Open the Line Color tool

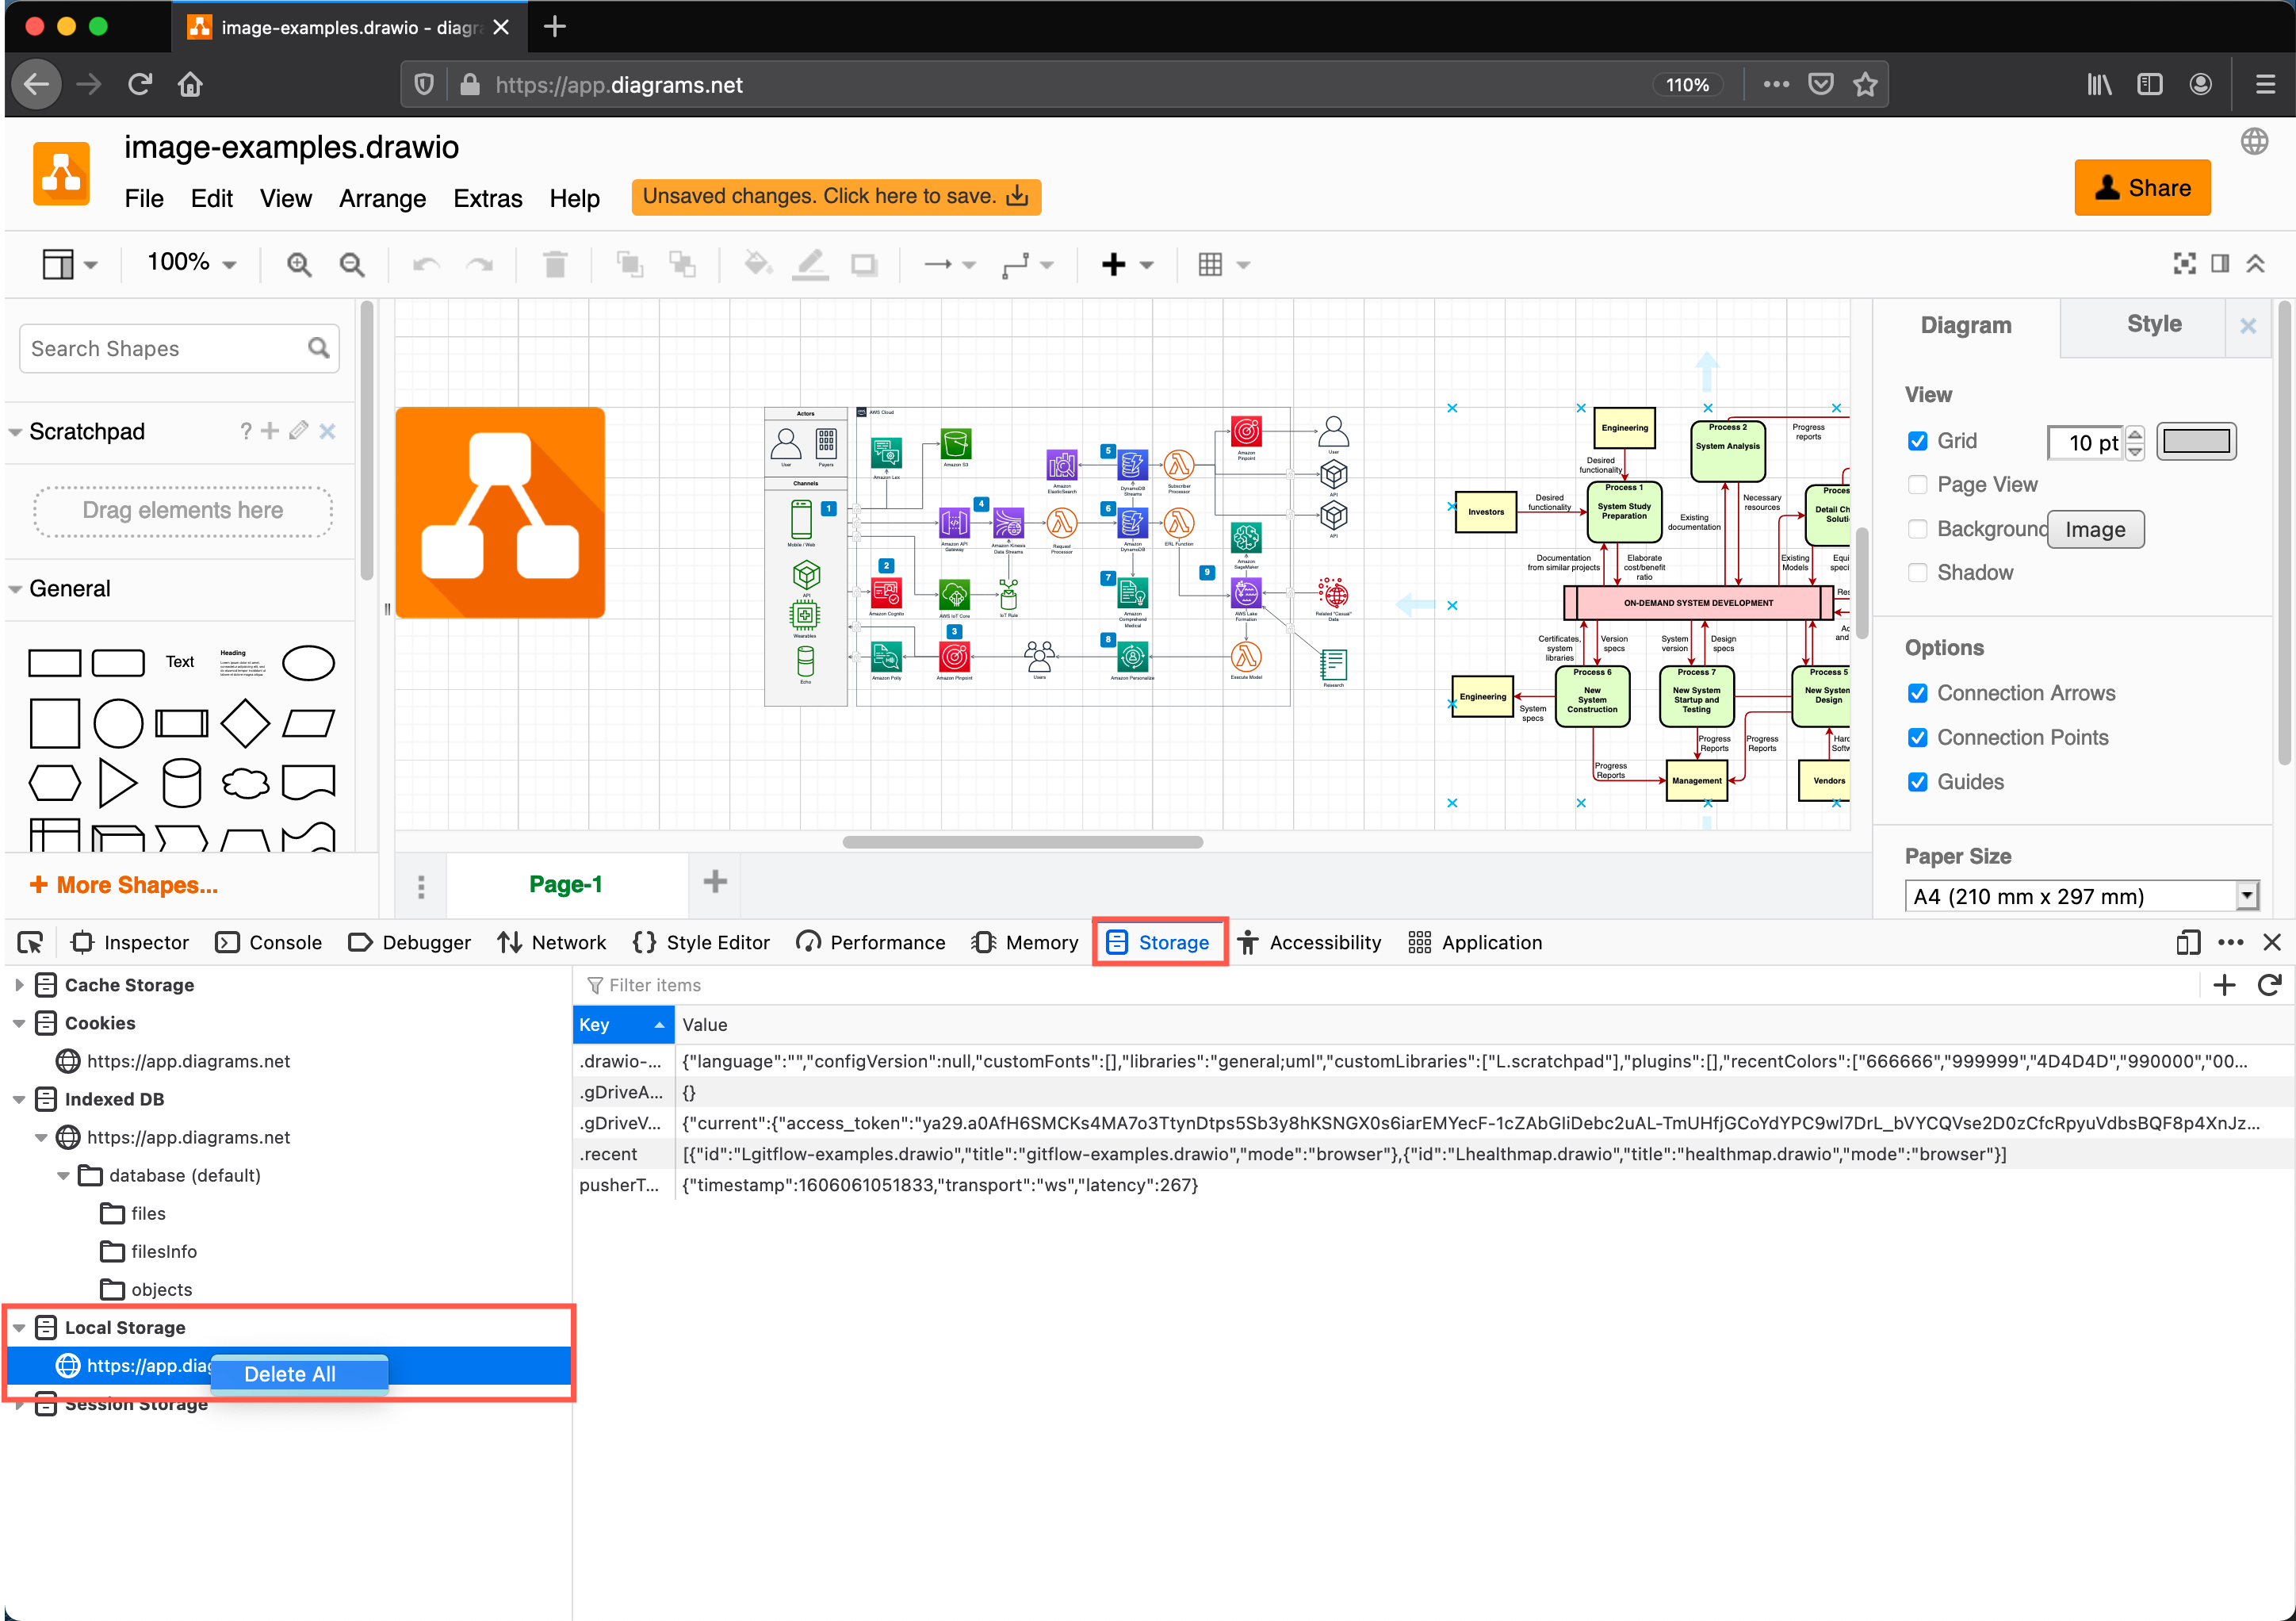pyautogui.click(x=810, y=264)
